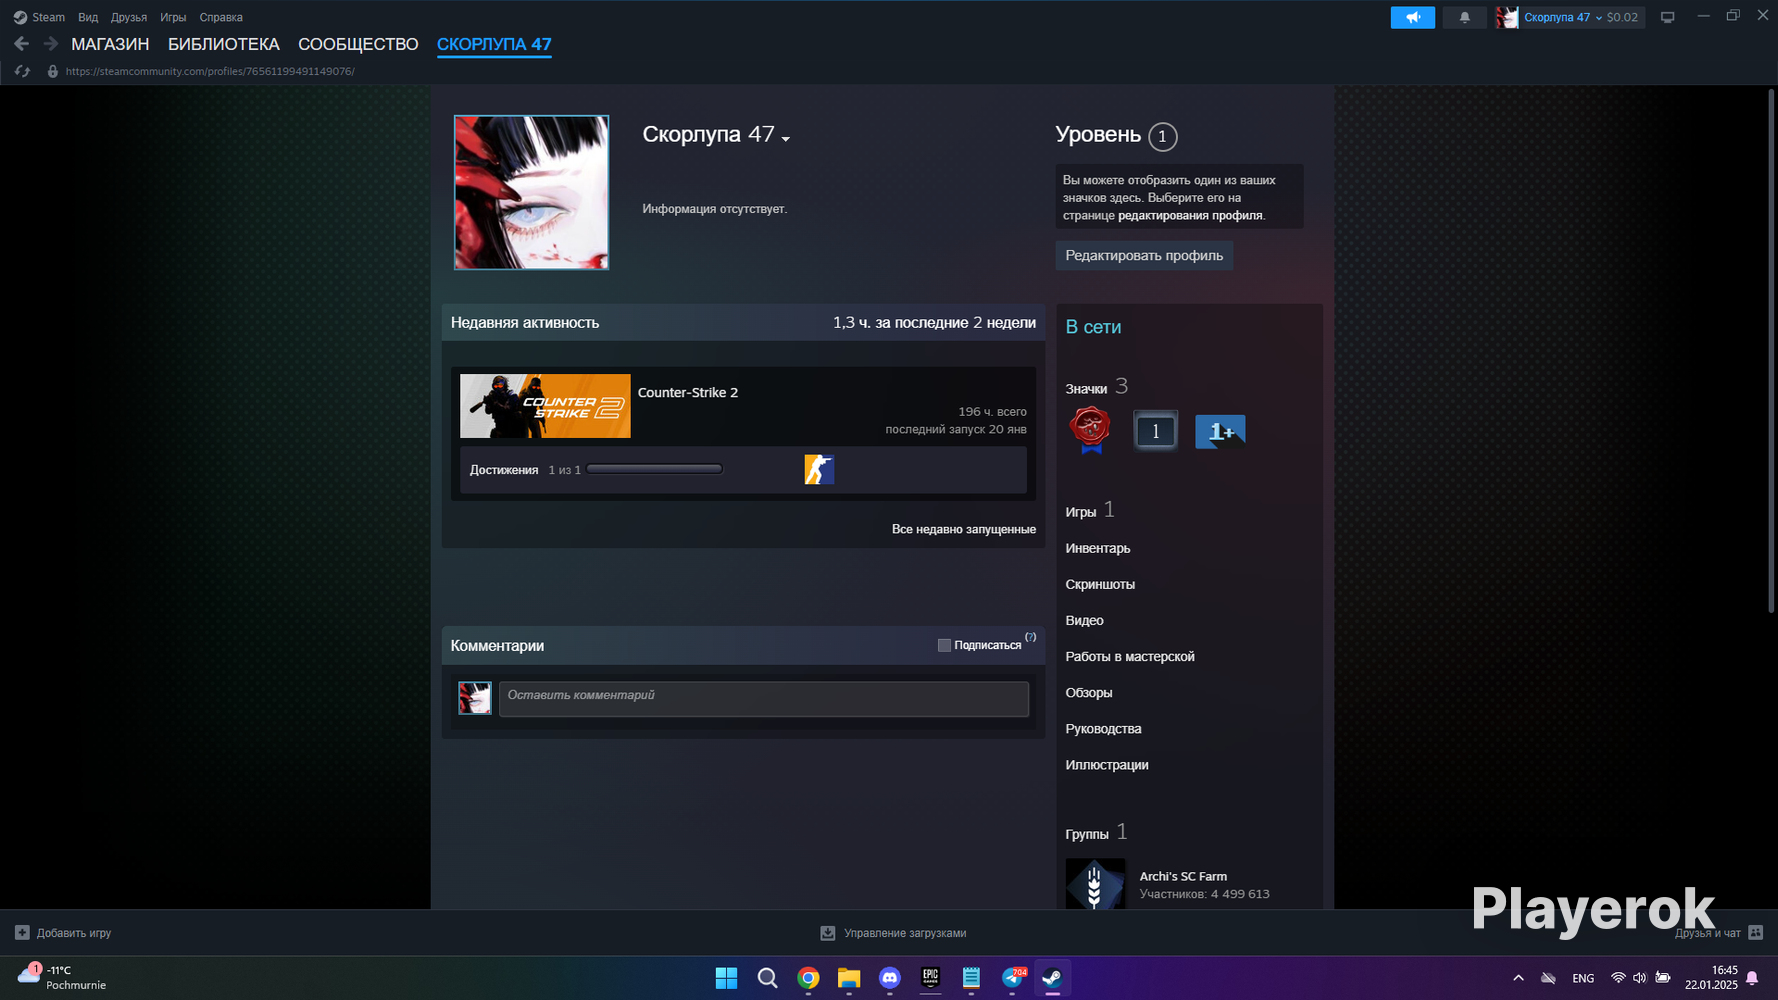Click the редактирования профиля link
Viewport: 1778px width, 1000px height.
(1190, 215)
